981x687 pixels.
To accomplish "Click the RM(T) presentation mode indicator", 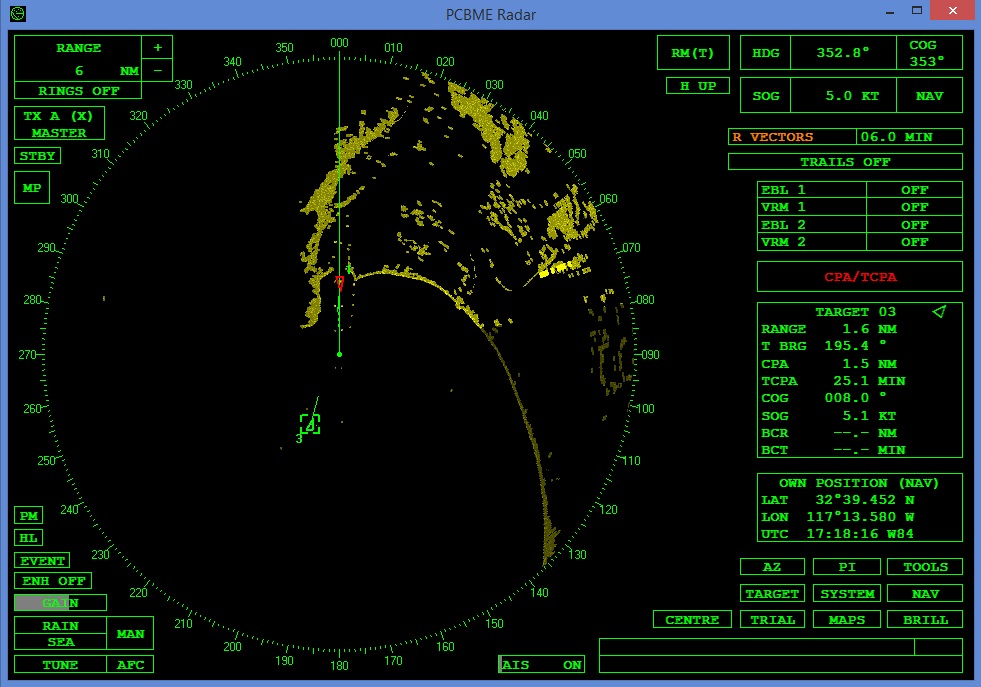I will (x=693, y=52).
